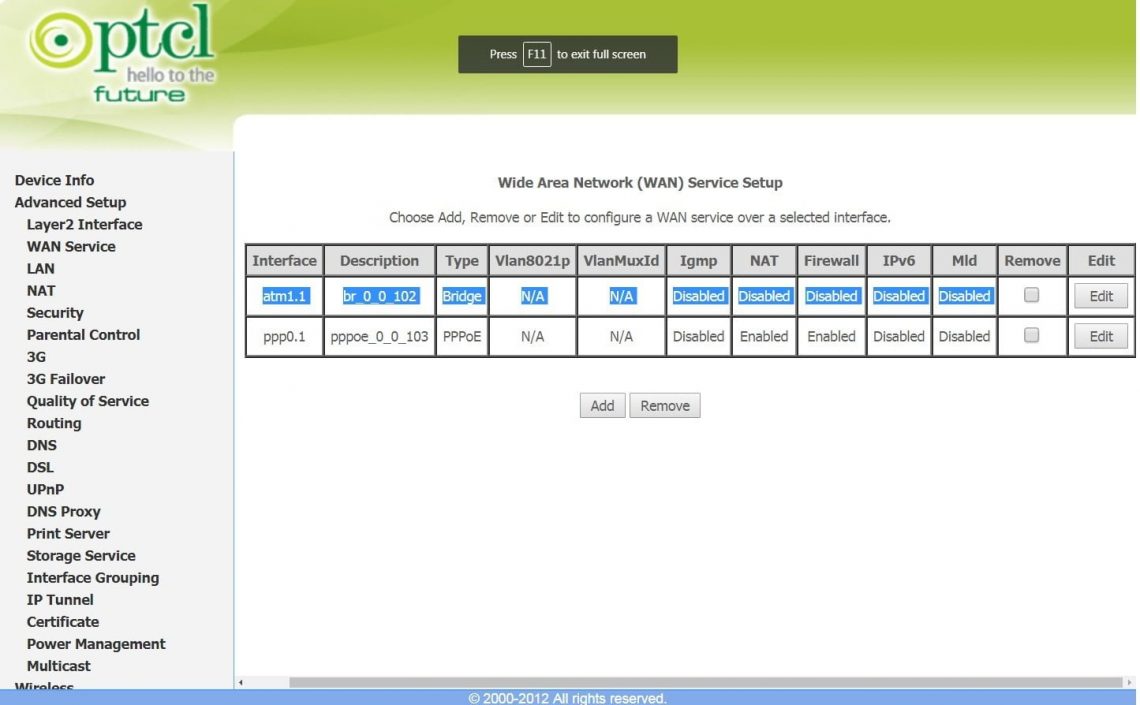Open the WAN Service page
Viewport: 1140px width, 705px height.
point(69,246)
